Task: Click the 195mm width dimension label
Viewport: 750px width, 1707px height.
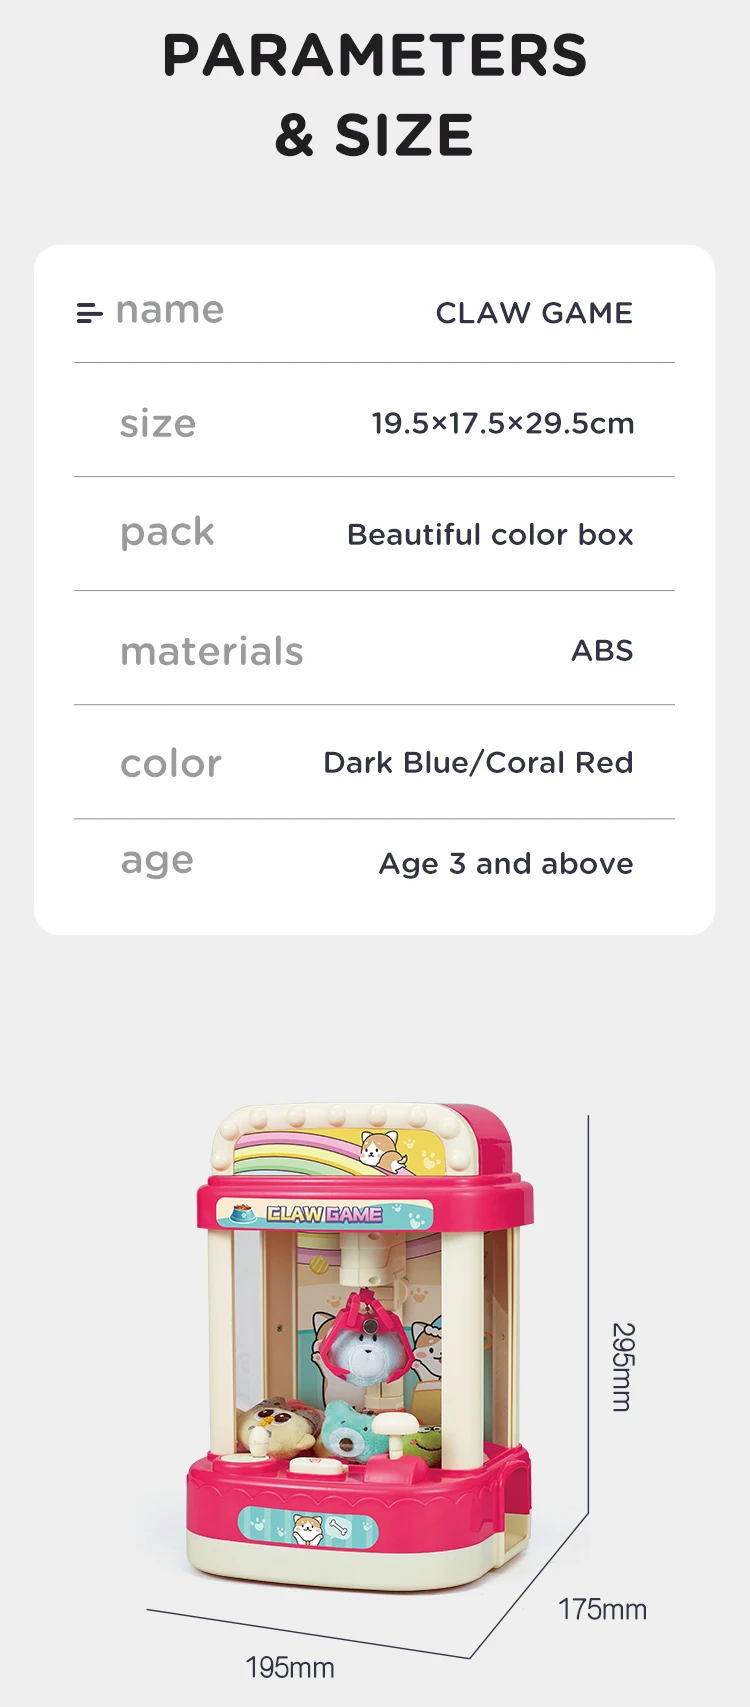Action: click(289, 1667)
